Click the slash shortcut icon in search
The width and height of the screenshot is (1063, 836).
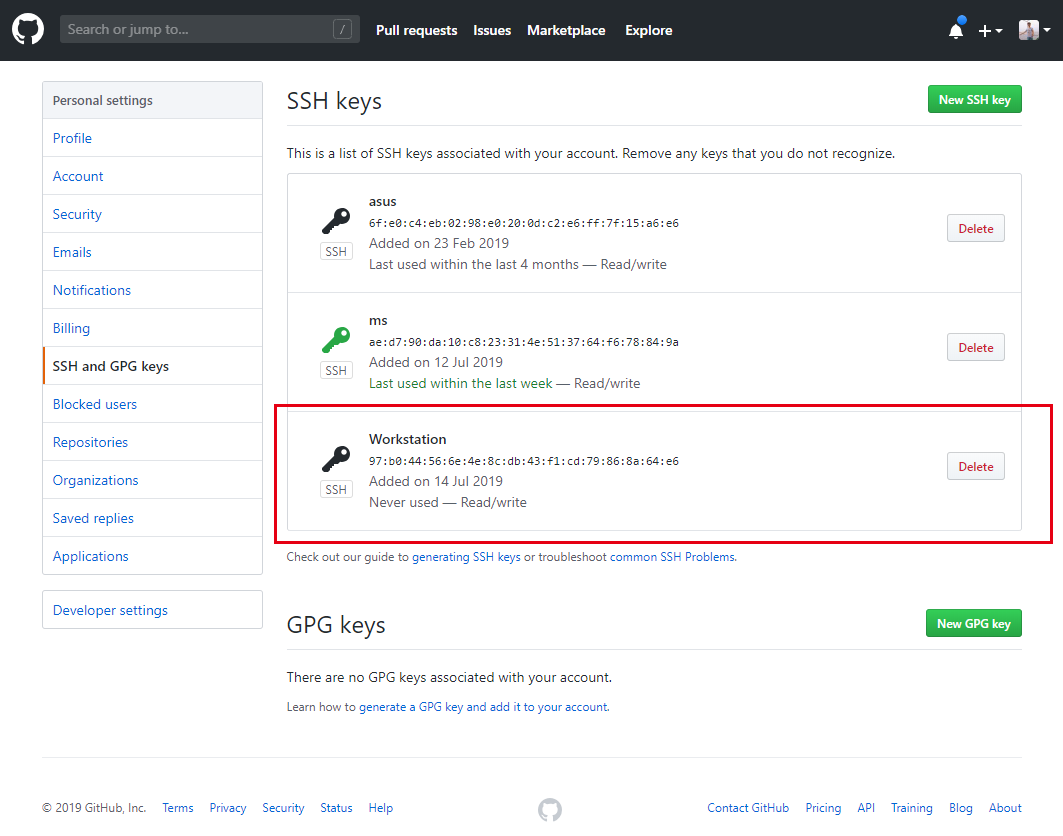(x=342, y=30)
